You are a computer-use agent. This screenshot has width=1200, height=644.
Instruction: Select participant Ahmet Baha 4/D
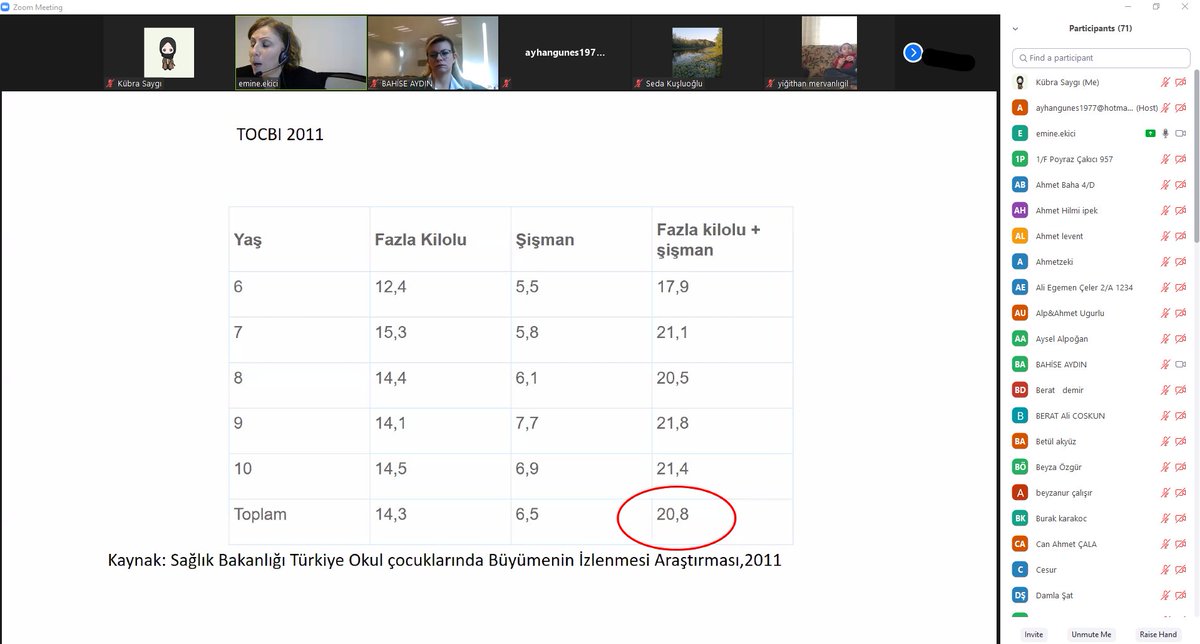(1100, 184)
